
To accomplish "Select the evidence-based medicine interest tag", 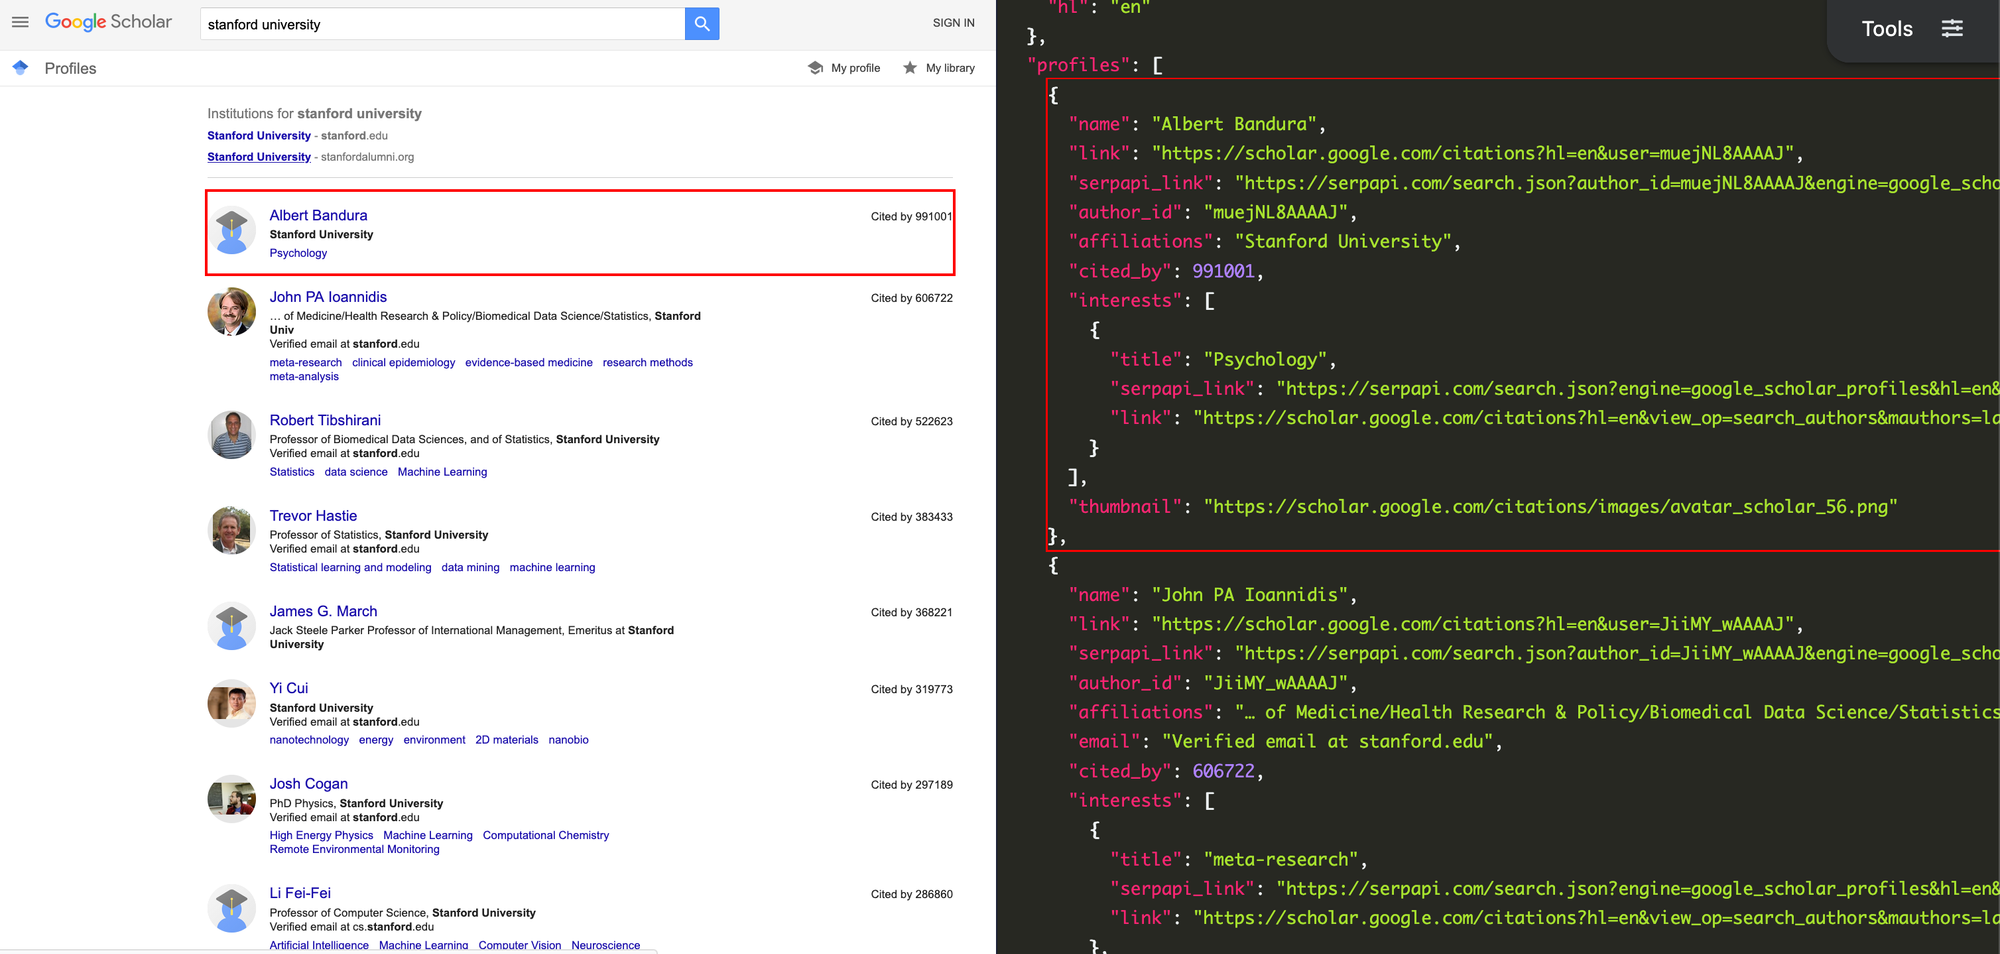I will 529,363.
